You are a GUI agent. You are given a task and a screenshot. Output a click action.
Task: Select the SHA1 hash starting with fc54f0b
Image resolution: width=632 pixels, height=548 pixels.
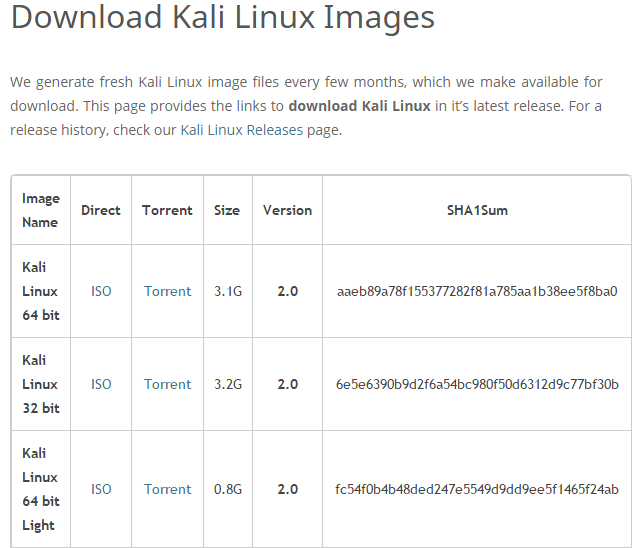pyautogui.click(x=477, y=489)
